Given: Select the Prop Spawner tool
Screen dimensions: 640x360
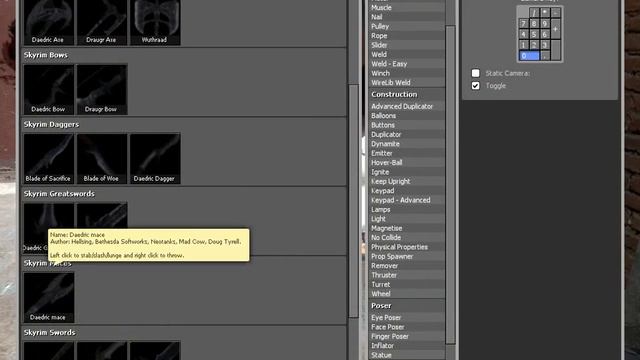Looking at the screenshot, I should [407, 256].
